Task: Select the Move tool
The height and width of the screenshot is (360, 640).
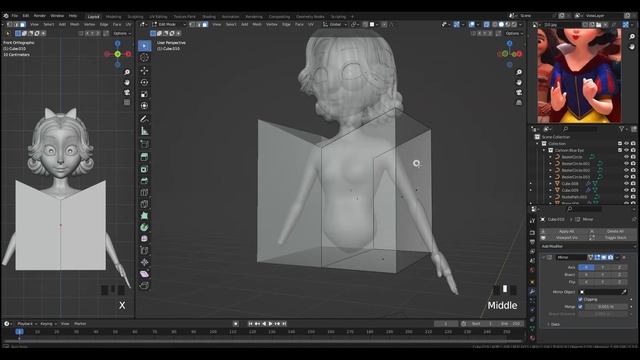Action: coord(144,71)
